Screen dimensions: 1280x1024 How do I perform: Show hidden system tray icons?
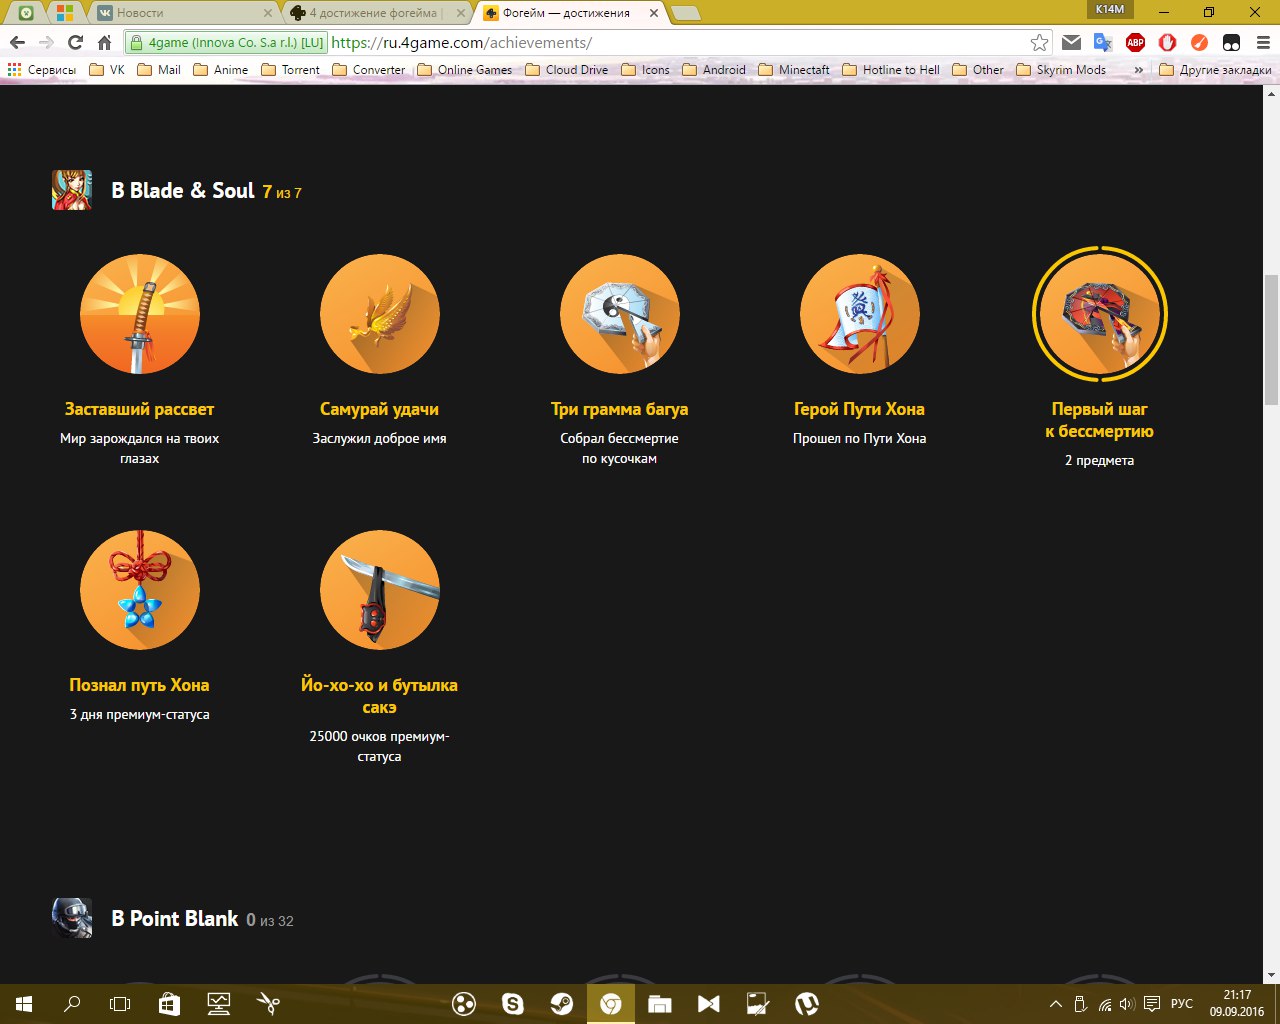pos(1055,1004)
